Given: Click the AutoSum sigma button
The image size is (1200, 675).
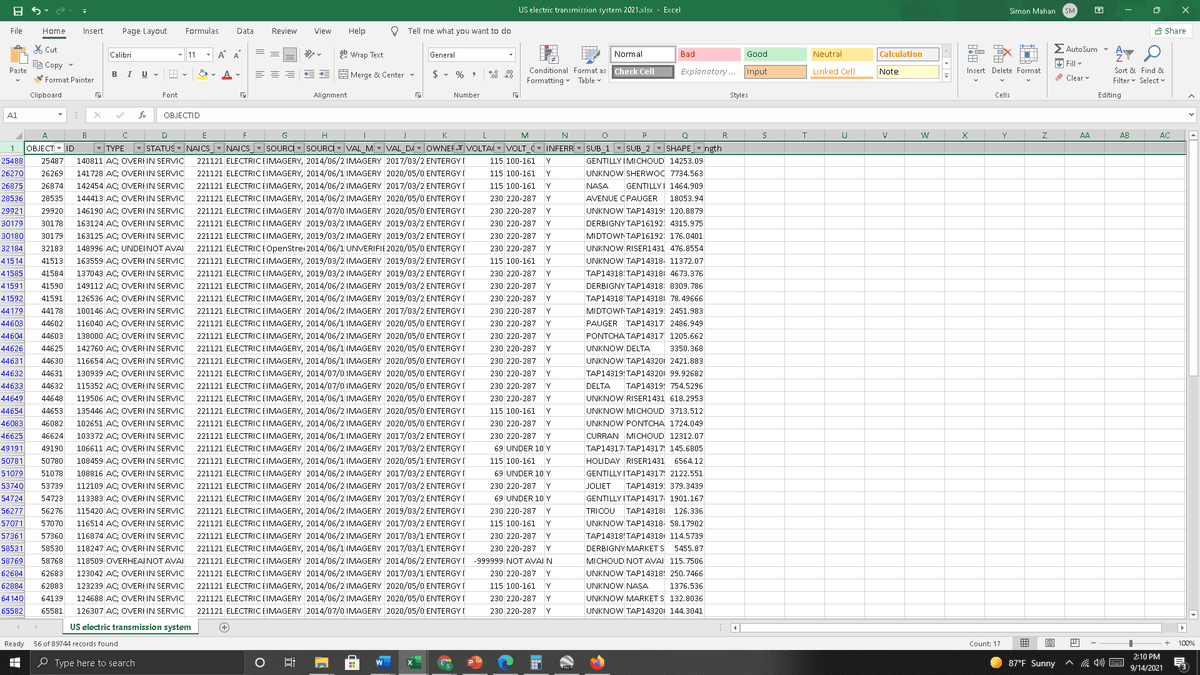Looking at the screenshot, I should point(1076,49).
